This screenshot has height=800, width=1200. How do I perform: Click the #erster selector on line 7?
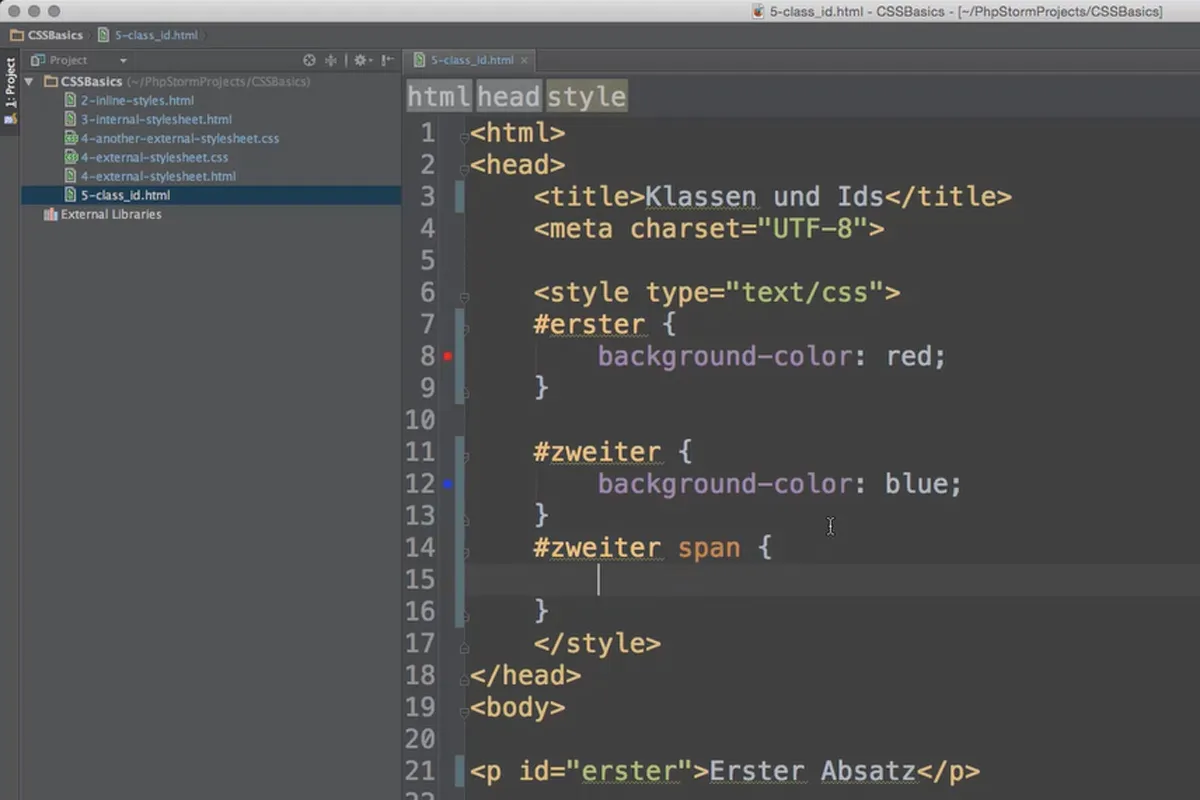[x=590, y=324]
